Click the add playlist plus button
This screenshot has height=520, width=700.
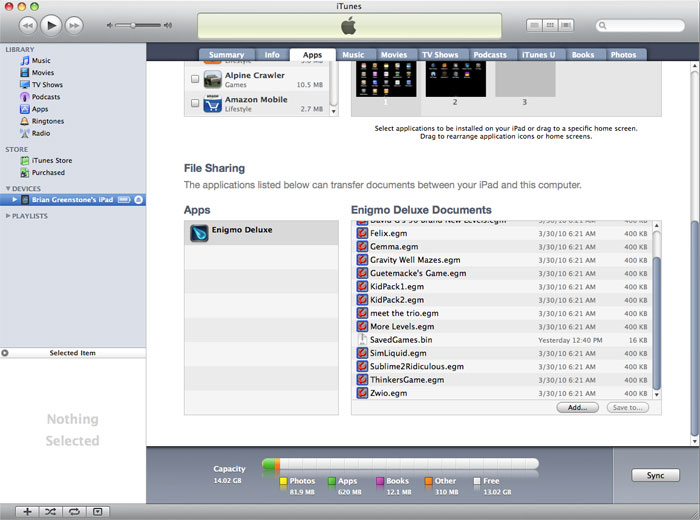tap(27, 511)
